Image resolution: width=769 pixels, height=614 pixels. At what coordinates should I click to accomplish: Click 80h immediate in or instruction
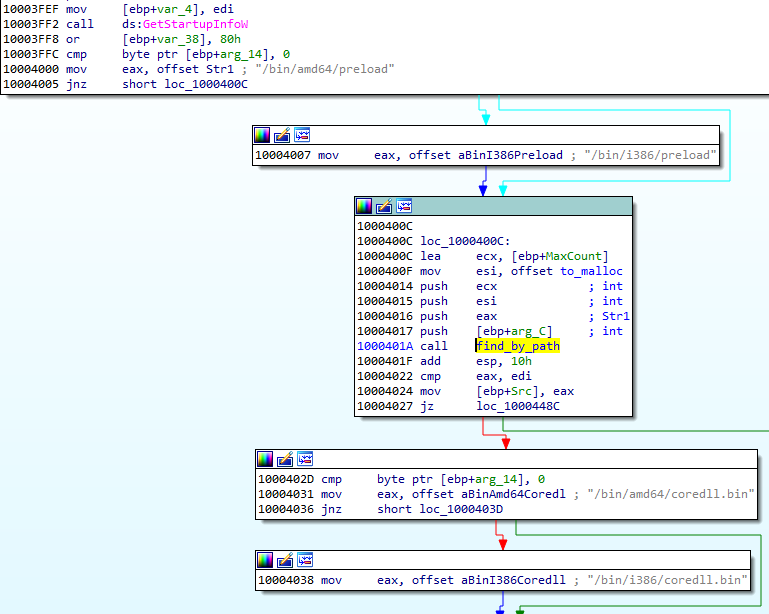click(231, 39)
